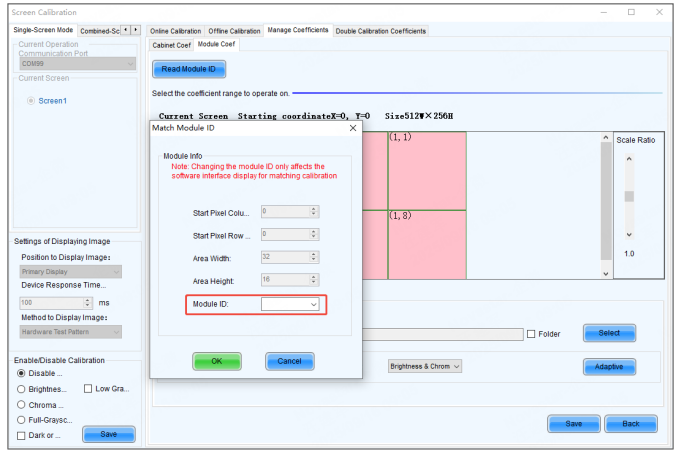Click the Select file button

tap(609, 333)
